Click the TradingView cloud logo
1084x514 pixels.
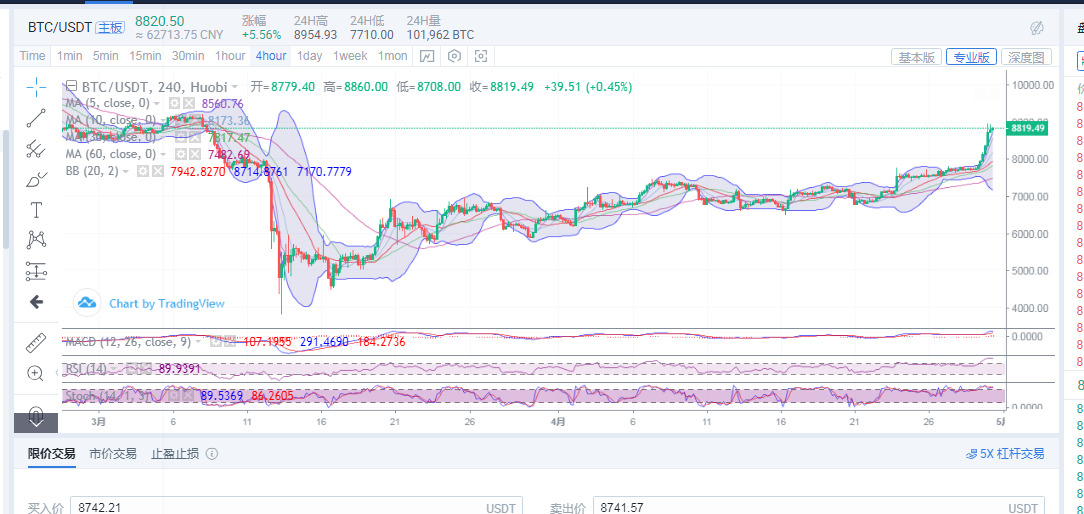click(x=86, y=303)
